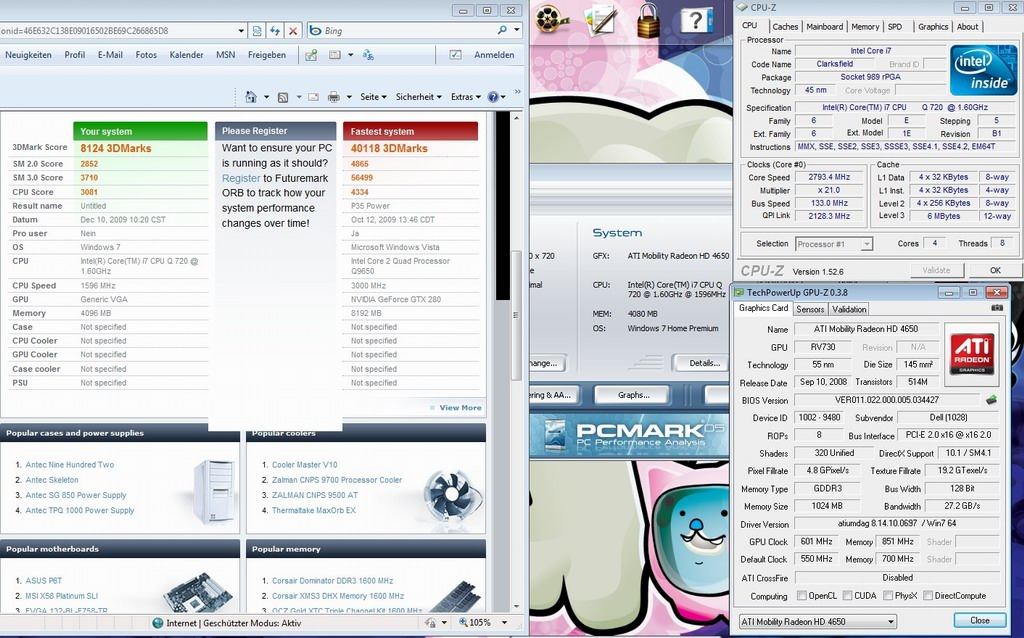Screen dimensions: 1024x638
Task: Open the Processor #1 selection dropdown in CPU-Z
Action: click(867, 244)
